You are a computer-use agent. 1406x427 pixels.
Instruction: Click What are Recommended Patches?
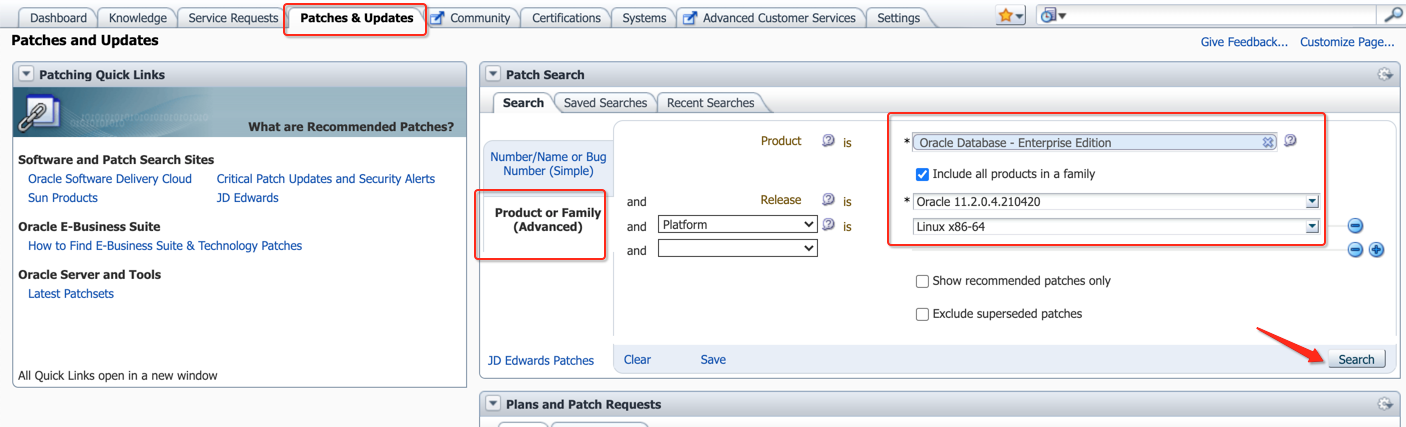(351, 127)
